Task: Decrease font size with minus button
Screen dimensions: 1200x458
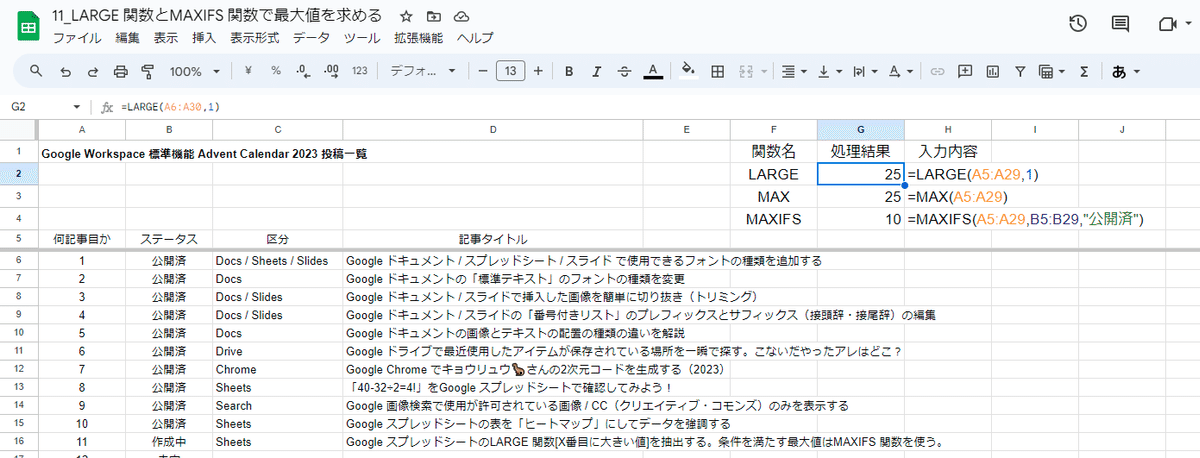Action: tap(482, 71)
